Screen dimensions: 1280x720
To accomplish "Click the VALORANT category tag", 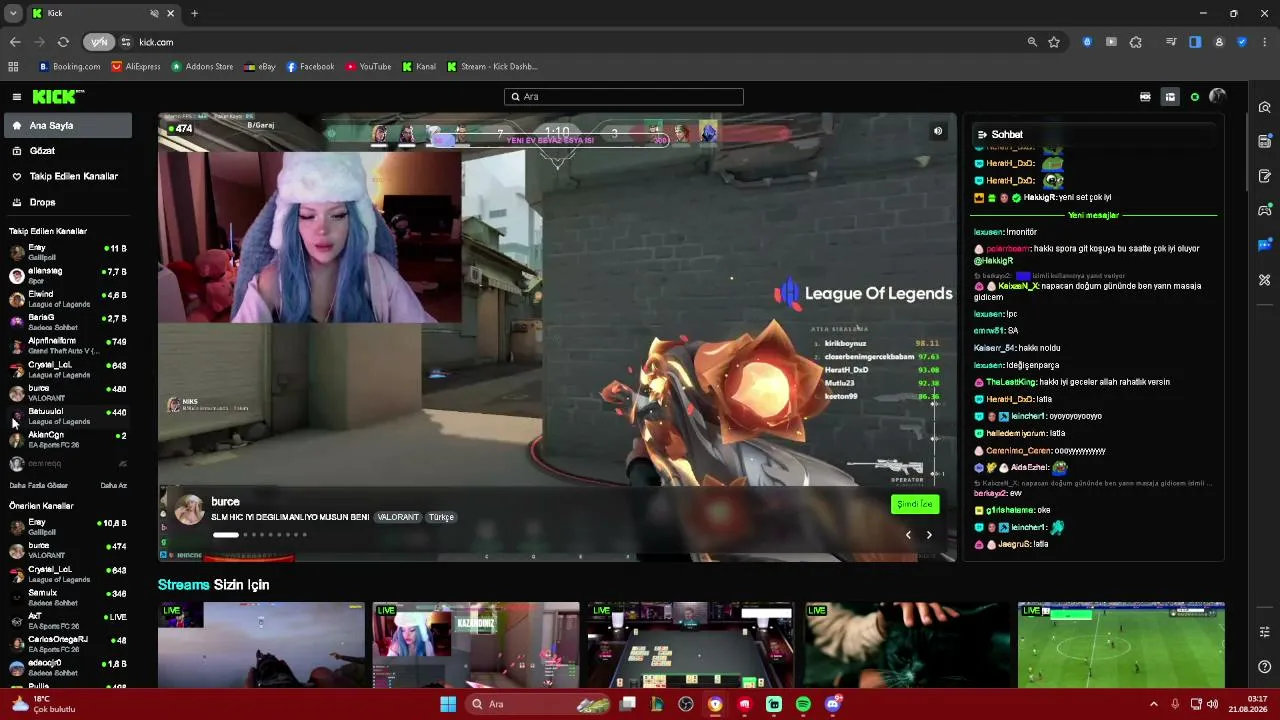I will pos(398,517).
